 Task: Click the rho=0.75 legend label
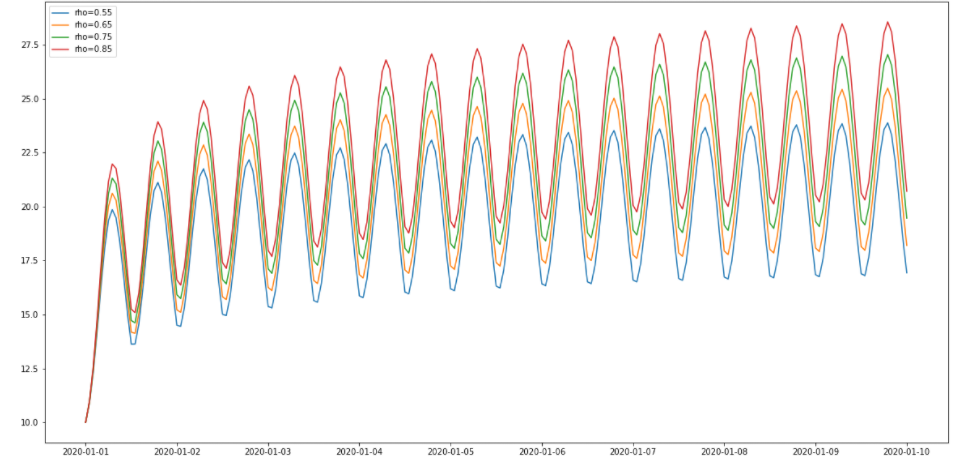tap(95, 36)
